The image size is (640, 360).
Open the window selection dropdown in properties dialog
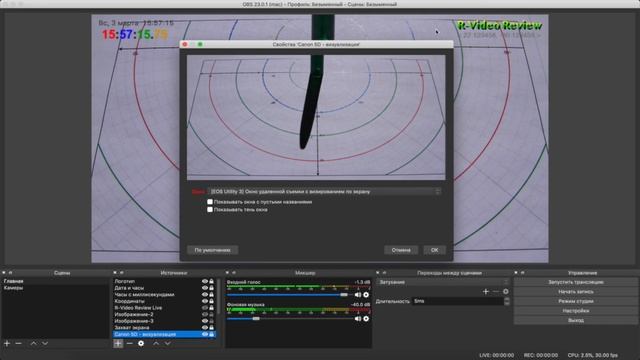coord(325,191)
